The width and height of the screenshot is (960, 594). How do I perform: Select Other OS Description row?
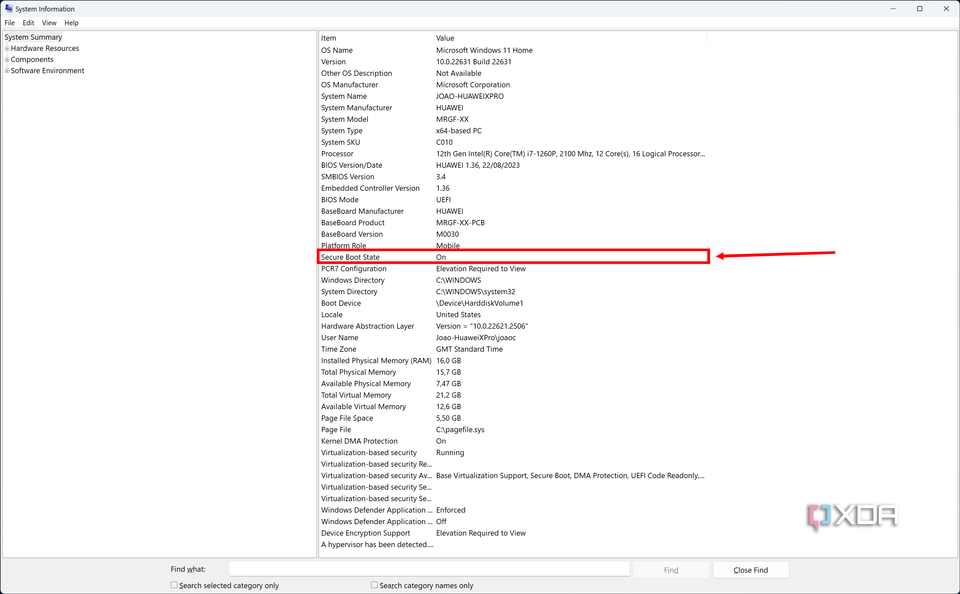[x=513, y=73]
